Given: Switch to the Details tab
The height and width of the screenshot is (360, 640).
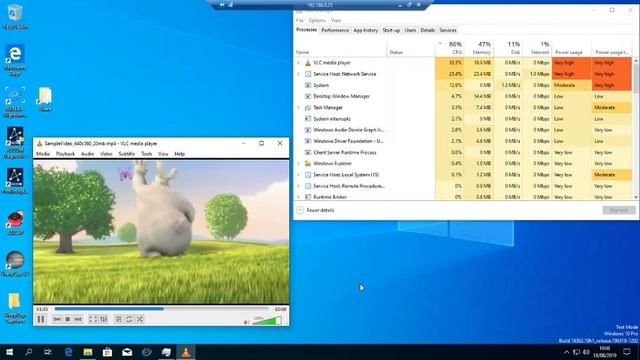Looking at the screenshot, I should point(427,30).
